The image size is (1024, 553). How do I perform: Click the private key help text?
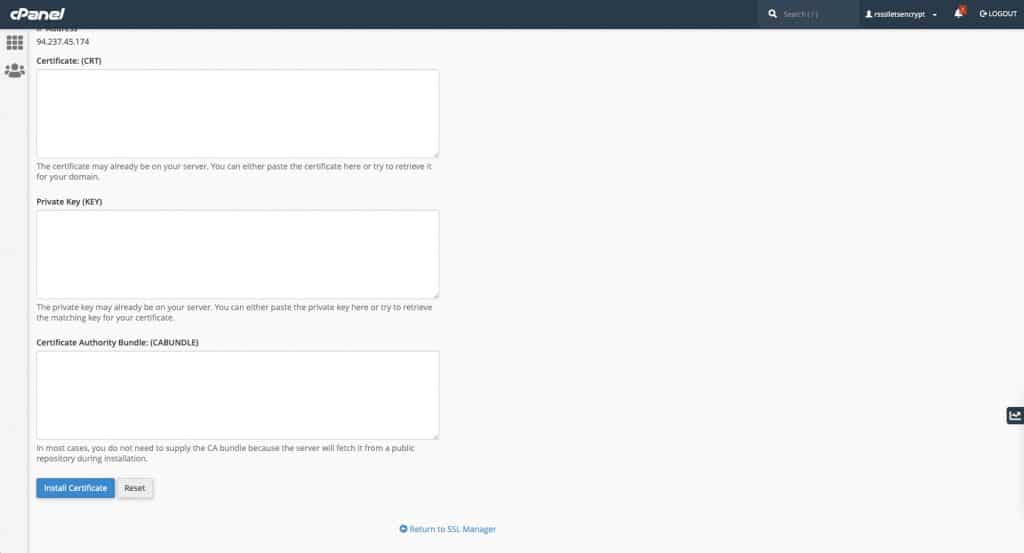click(234, 312)
